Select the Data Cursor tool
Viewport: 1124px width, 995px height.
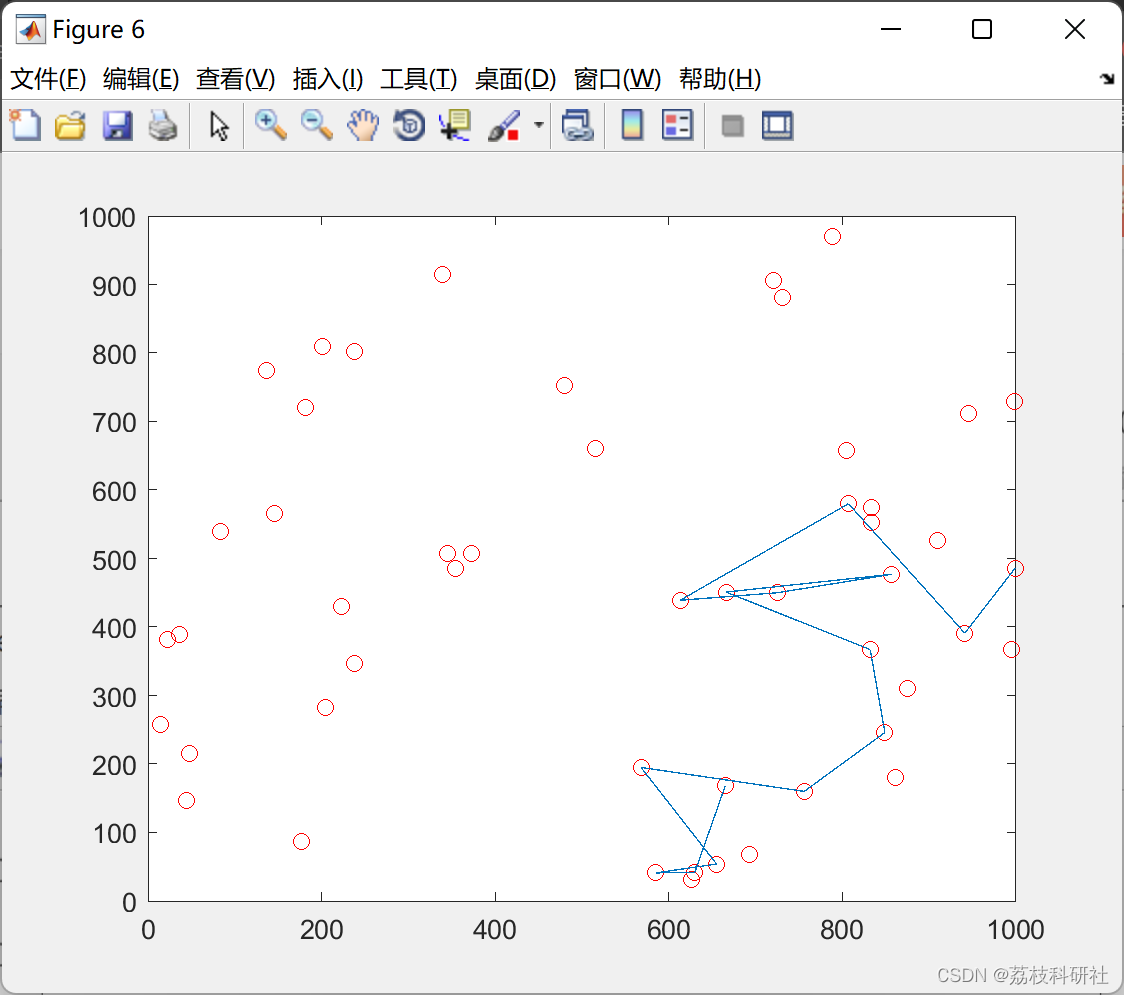454,125
